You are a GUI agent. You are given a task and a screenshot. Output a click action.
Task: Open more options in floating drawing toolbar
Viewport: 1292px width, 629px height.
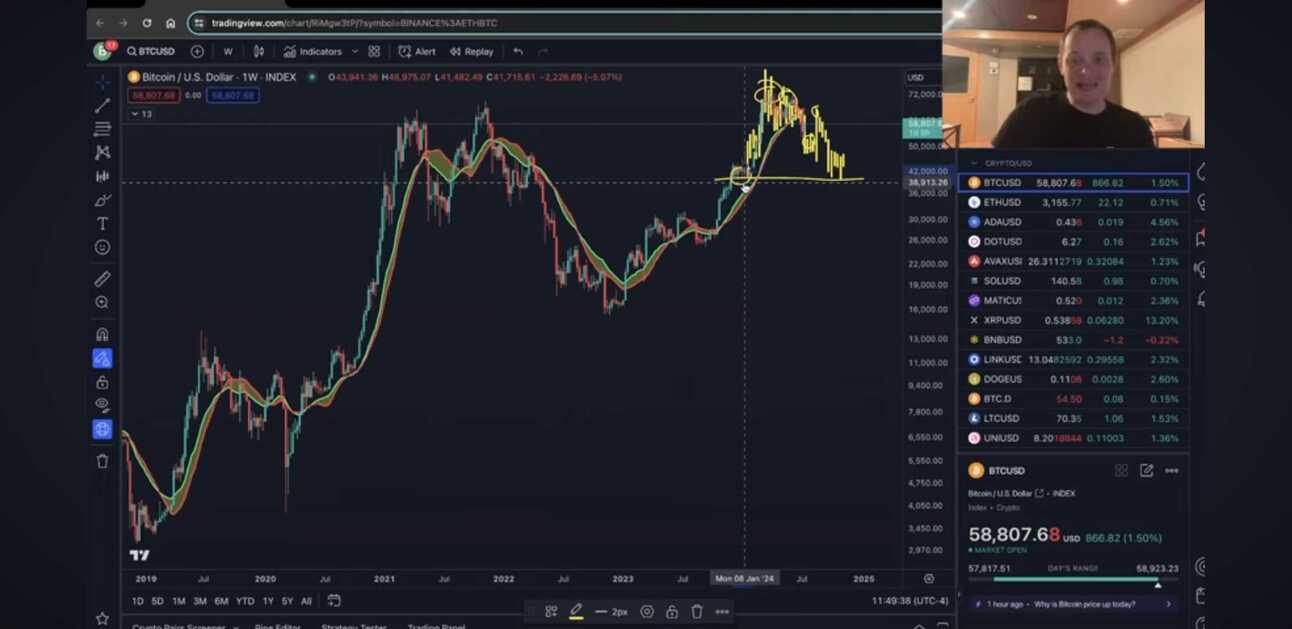[722, 611]
